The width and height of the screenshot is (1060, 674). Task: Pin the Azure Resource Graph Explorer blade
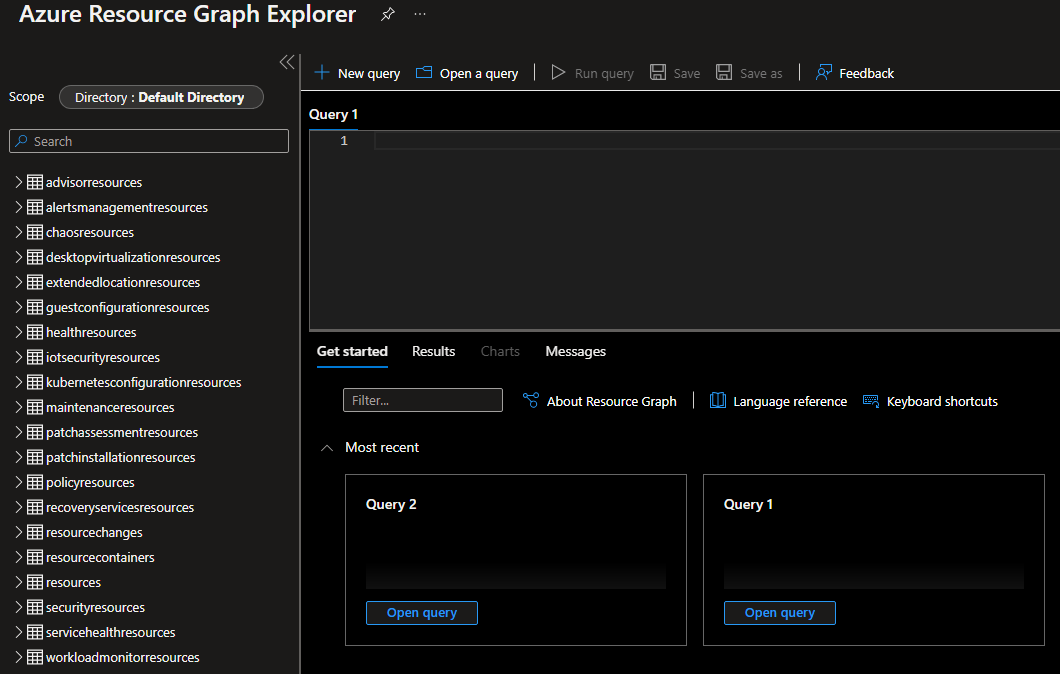click(x=387, y=14)
